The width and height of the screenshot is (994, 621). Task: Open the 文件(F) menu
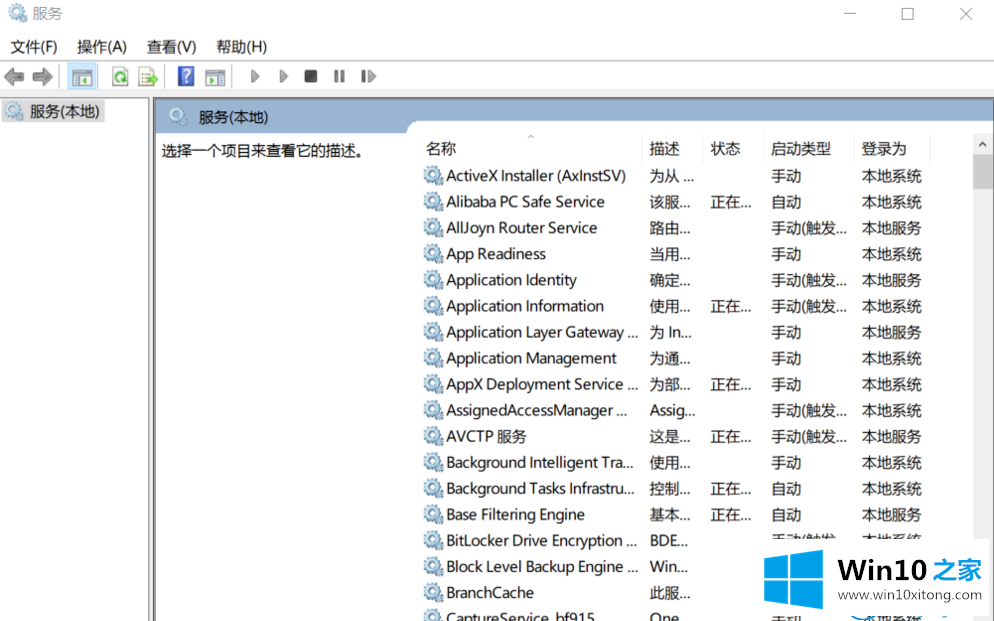click(x=34, y=47)
